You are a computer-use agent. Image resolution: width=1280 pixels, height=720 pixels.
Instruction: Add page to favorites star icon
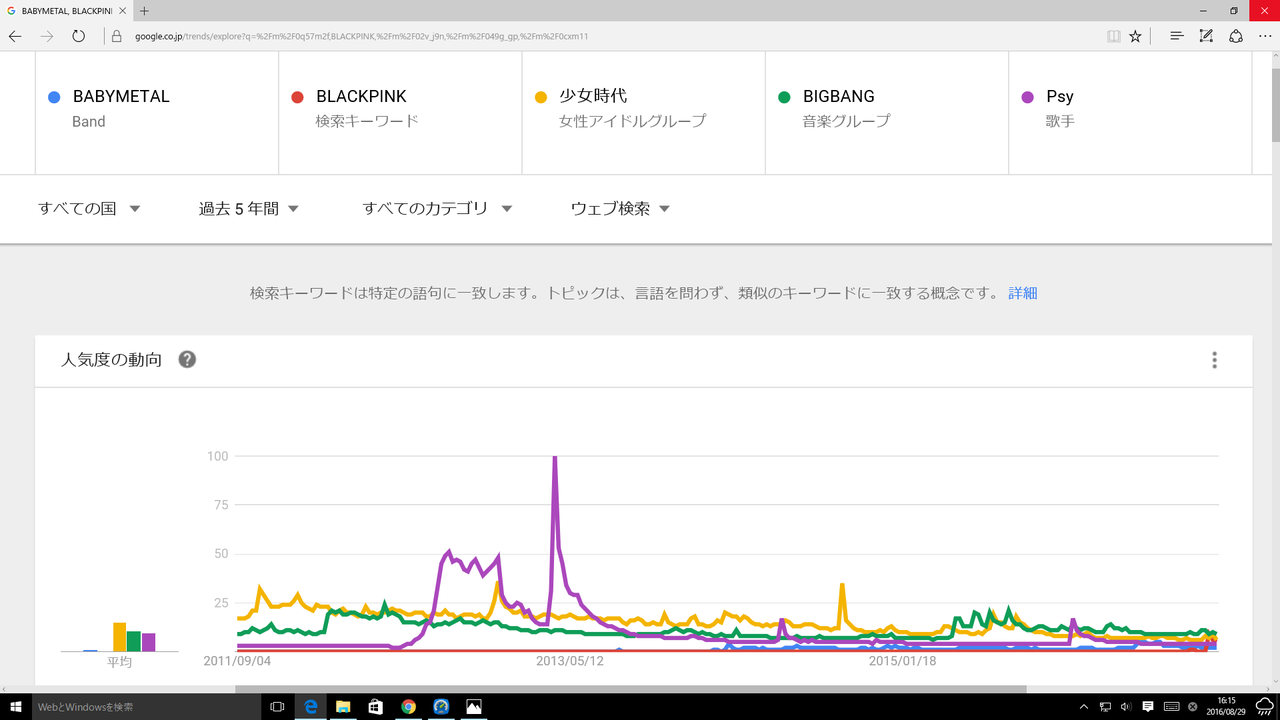click(1135, 36)
